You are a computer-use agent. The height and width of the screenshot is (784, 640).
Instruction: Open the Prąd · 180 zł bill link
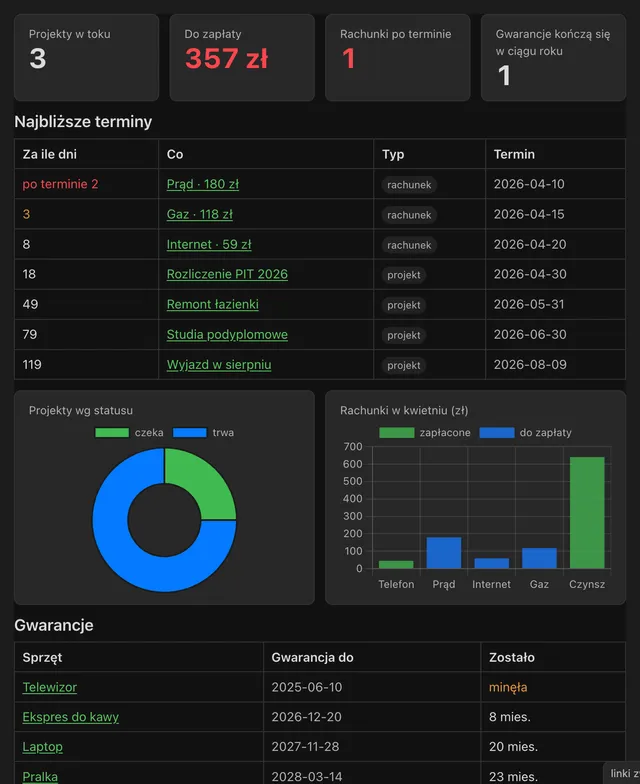pyautogui.click(x=202, y=184)
